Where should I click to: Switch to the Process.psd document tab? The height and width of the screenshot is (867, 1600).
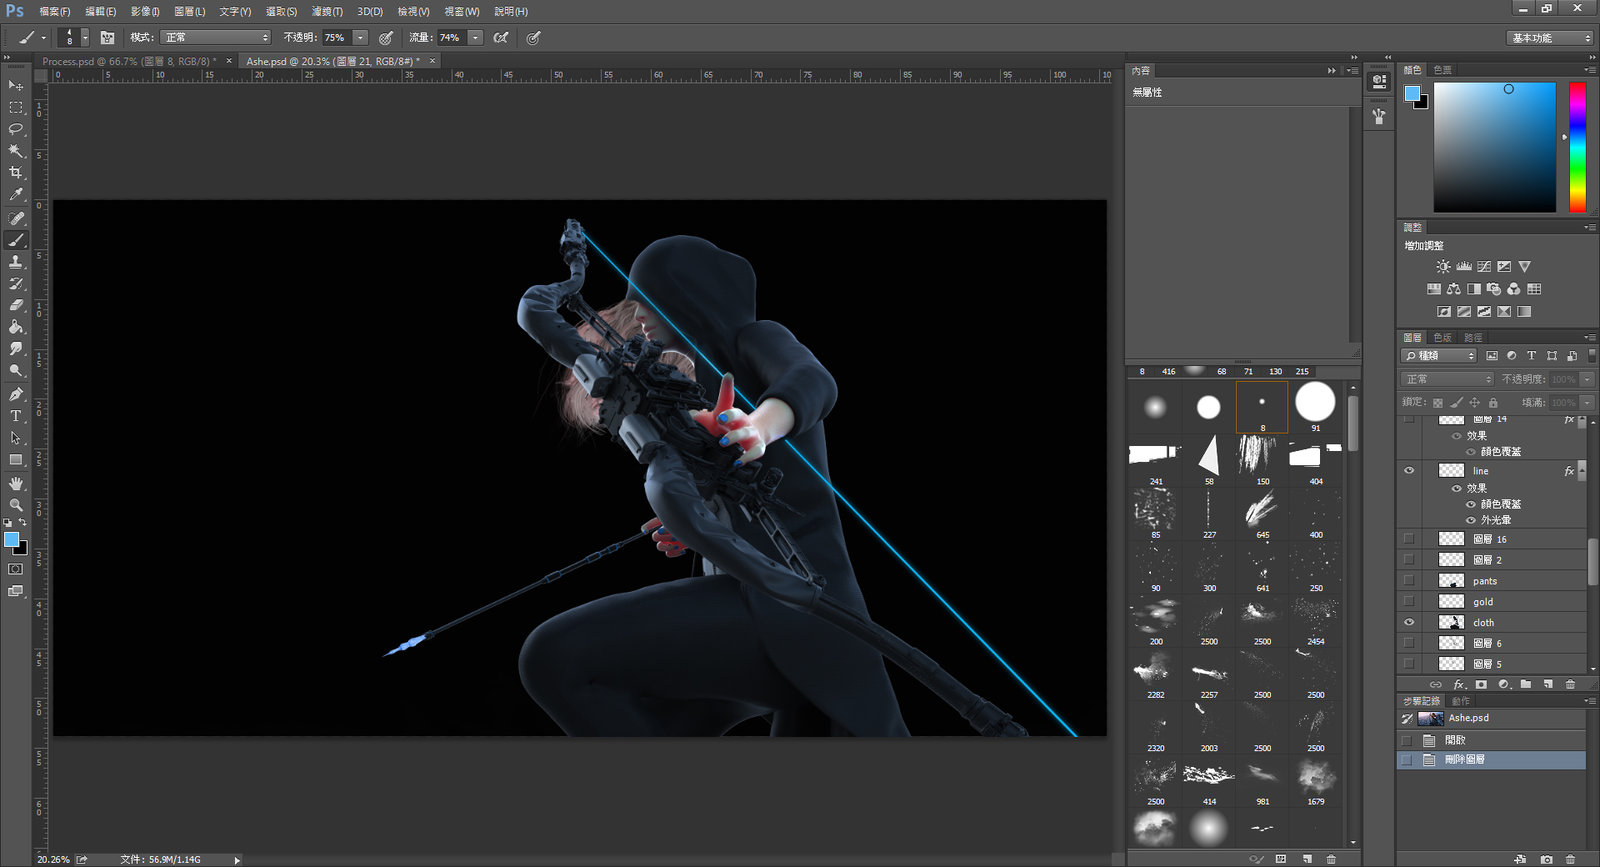(x=128, y=61)
